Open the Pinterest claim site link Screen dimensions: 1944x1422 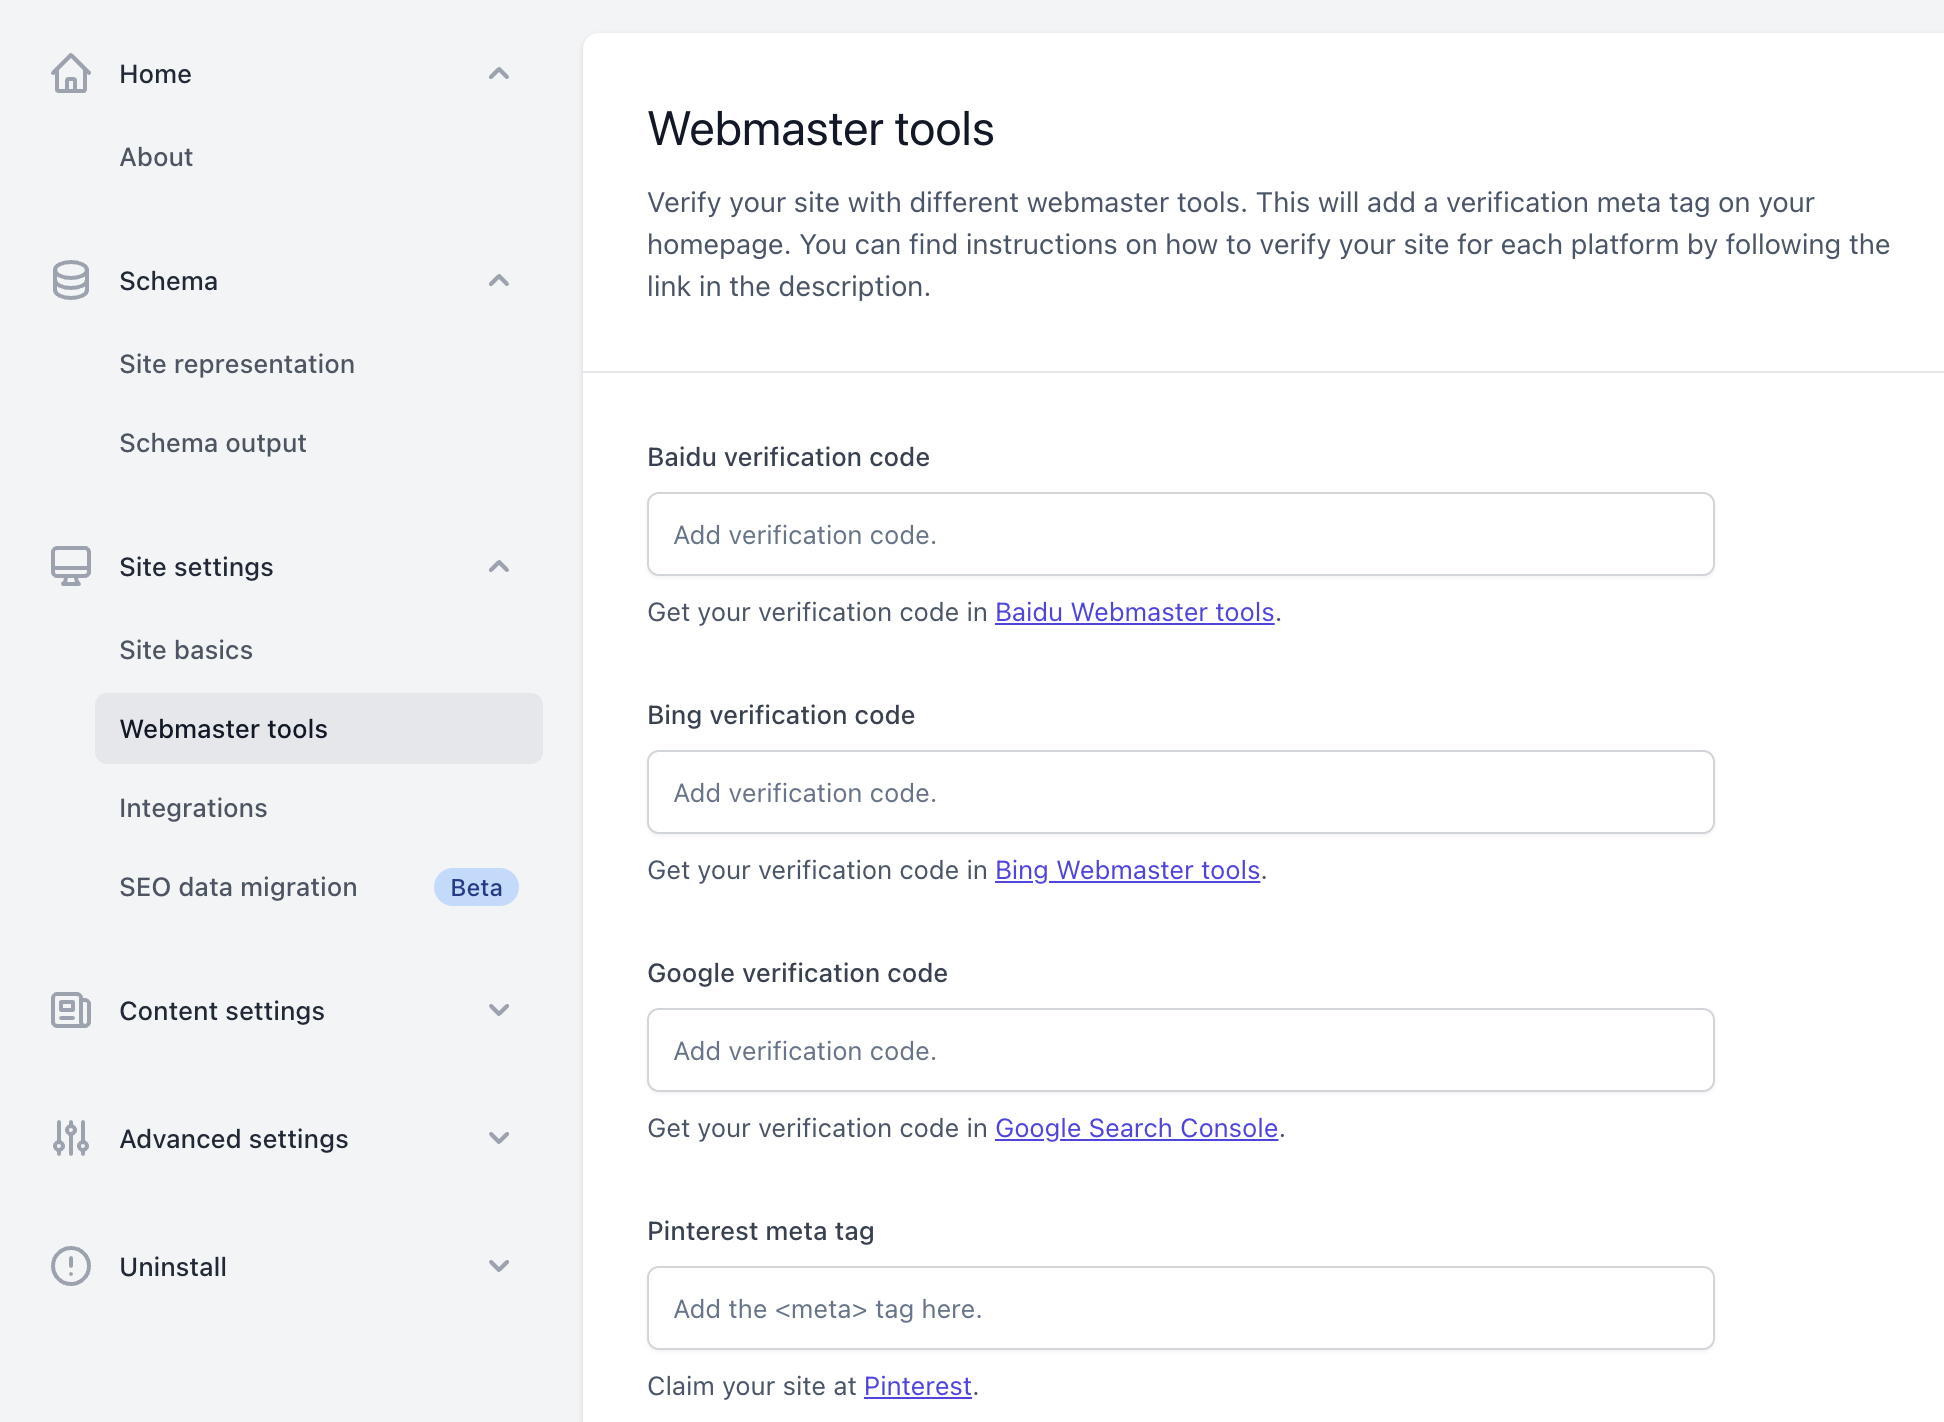pyautogui.click(x=917, y=1386)
